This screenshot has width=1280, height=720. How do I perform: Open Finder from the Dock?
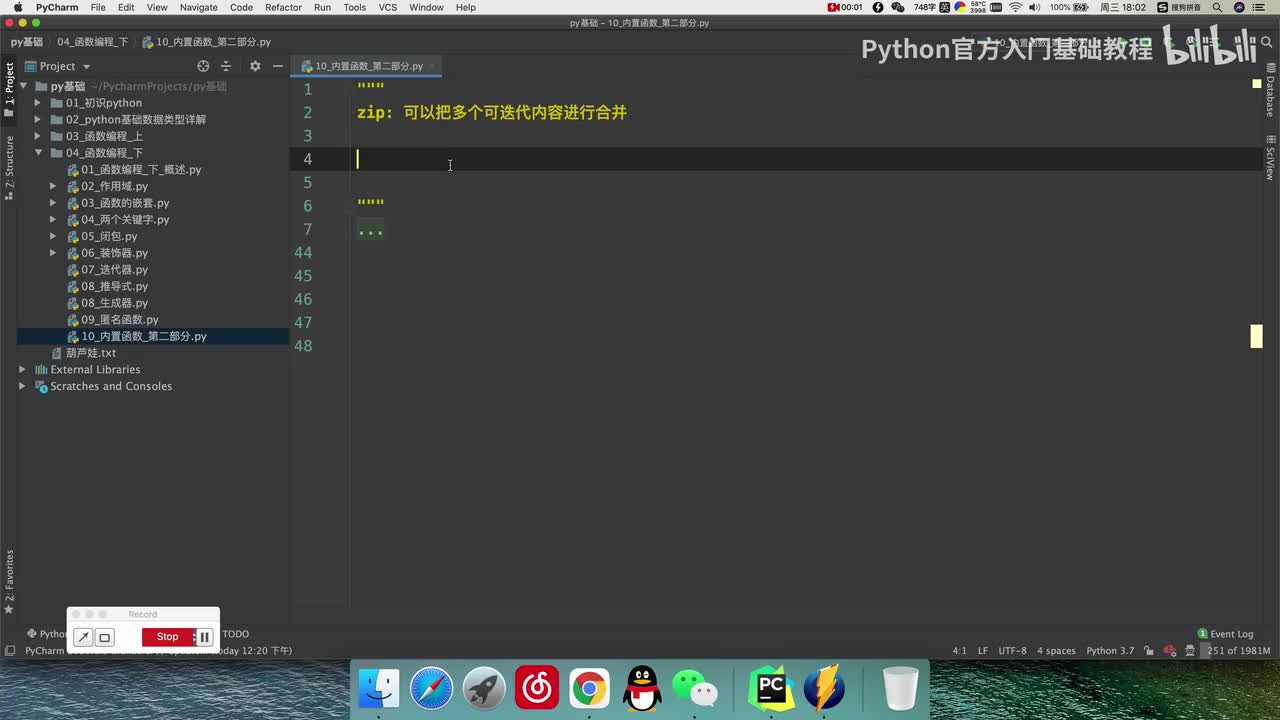tap(379, 689)
